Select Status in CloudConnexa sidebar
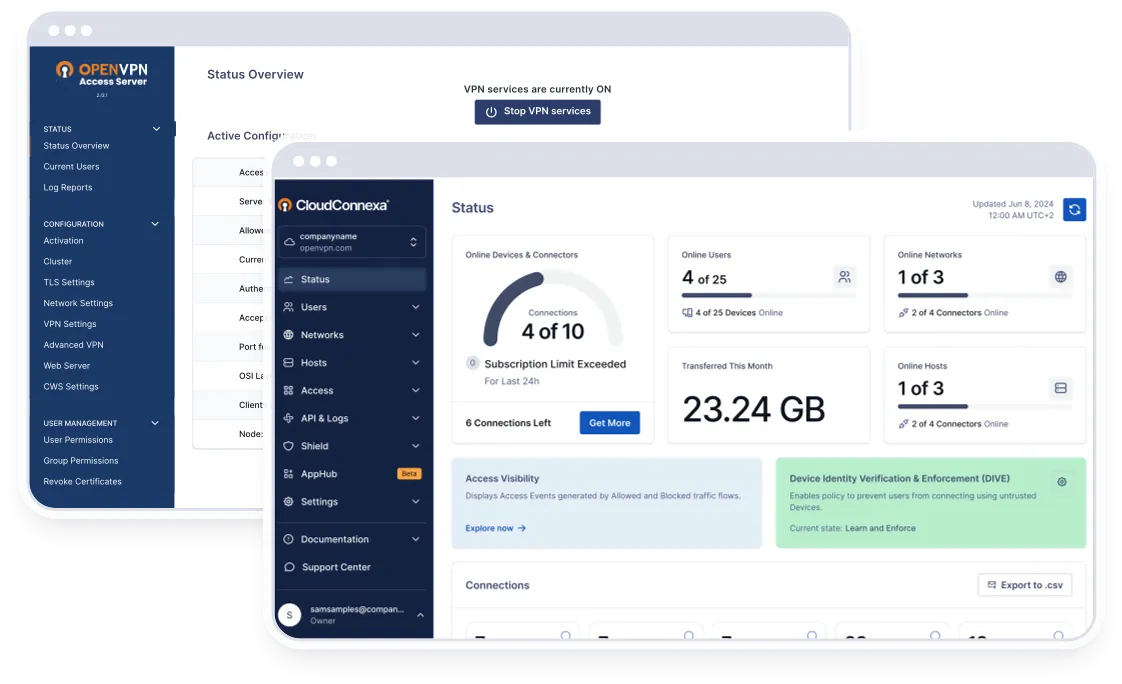The image size is (1122, 684). pyautogui.click(x=352, y=279)
